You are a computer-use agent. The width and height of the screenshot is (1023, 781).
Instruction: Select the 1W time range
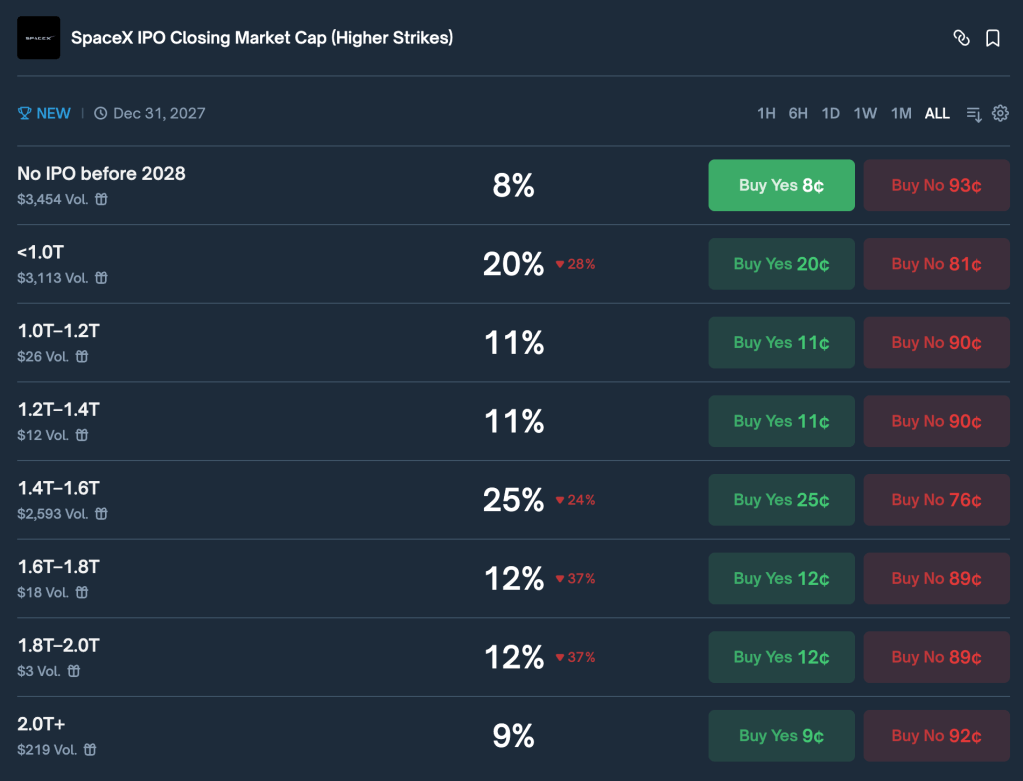tap(865, 114)
